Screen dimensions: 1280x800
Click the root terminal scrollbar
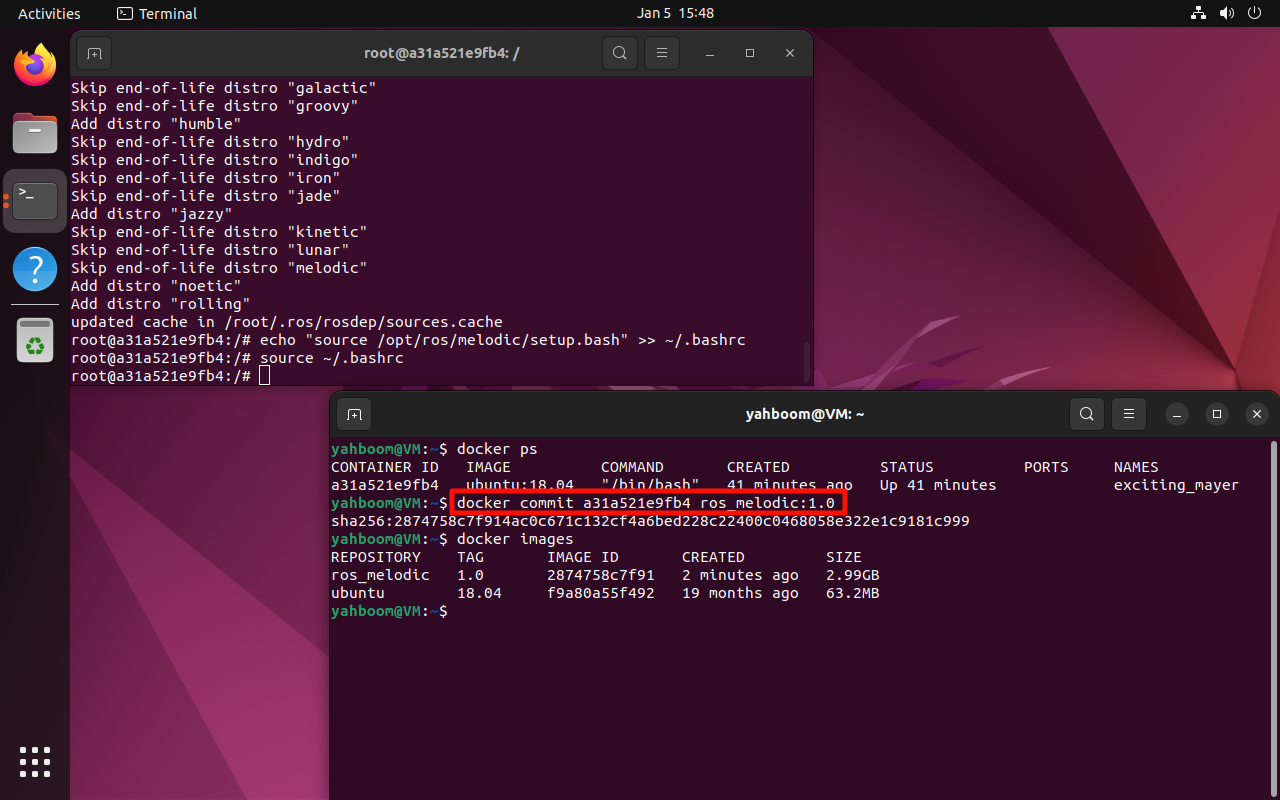pyautogui.click(x=806, y=360)
